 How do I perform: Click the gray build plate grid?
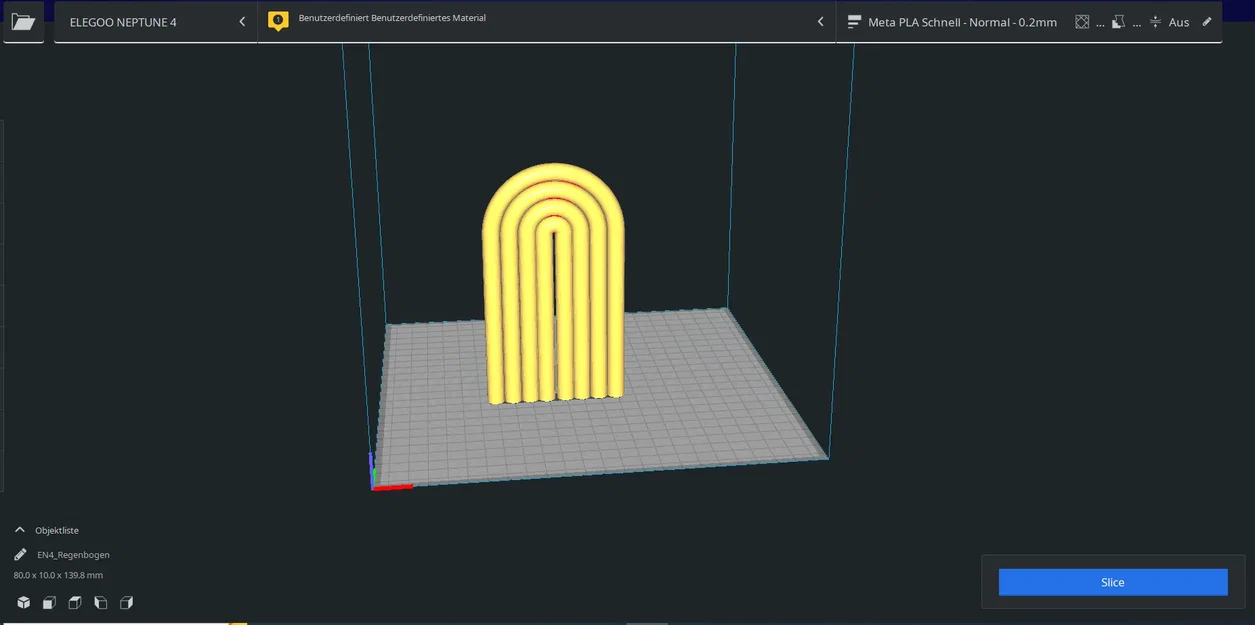click(x=680, y=420)
